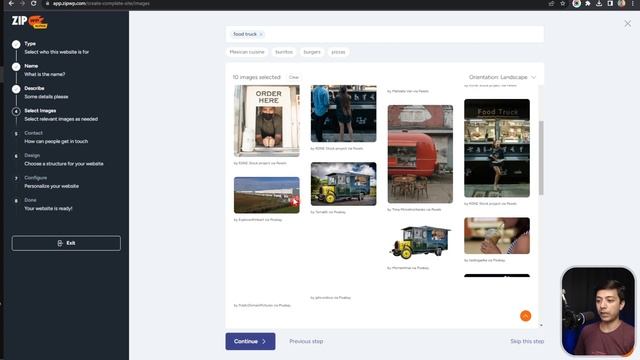Reload the page with refresh icon

[33, 3]
